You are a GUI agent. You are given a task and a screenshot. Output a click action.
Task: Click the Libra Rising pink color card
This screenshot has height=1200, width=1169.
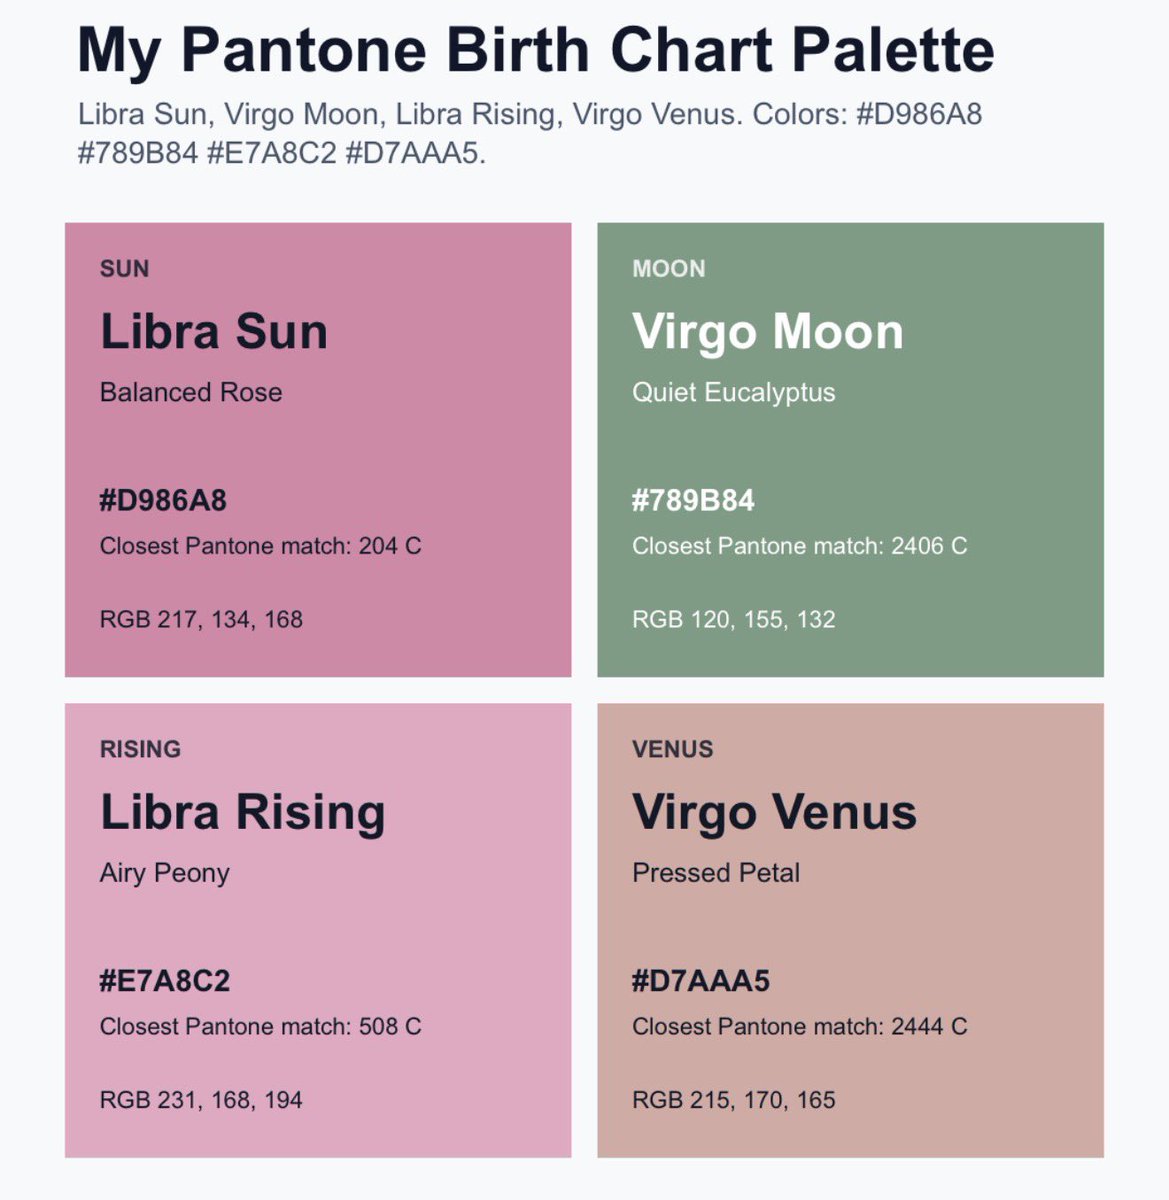318,930
